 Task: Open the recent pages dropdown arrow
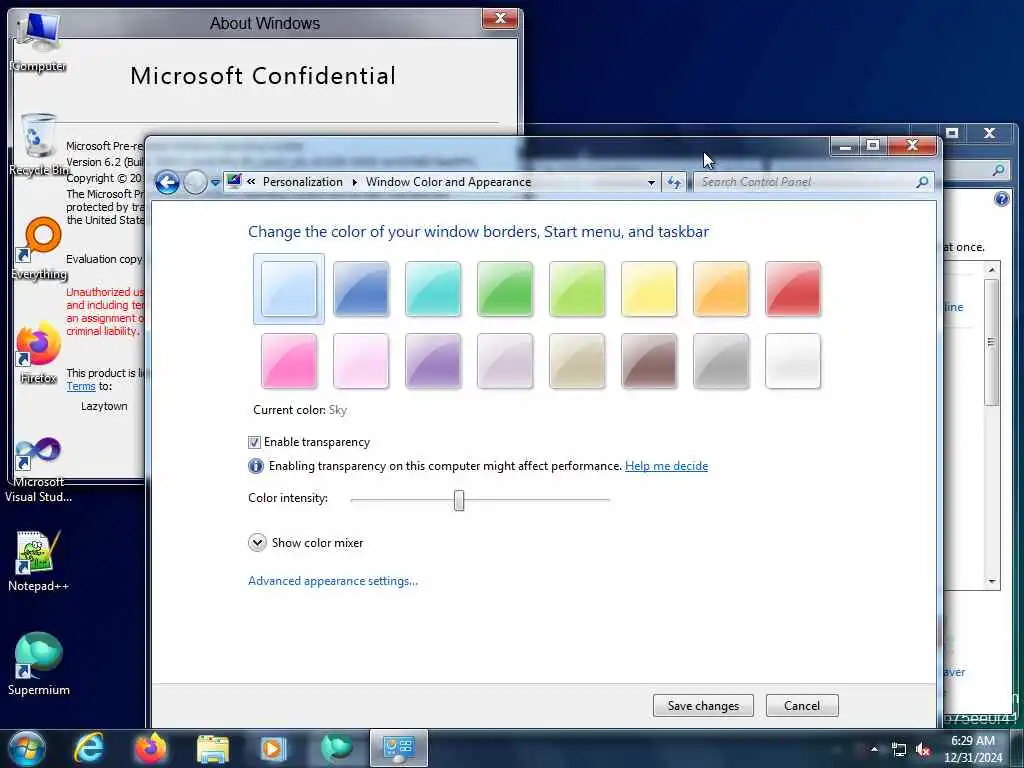215,183
